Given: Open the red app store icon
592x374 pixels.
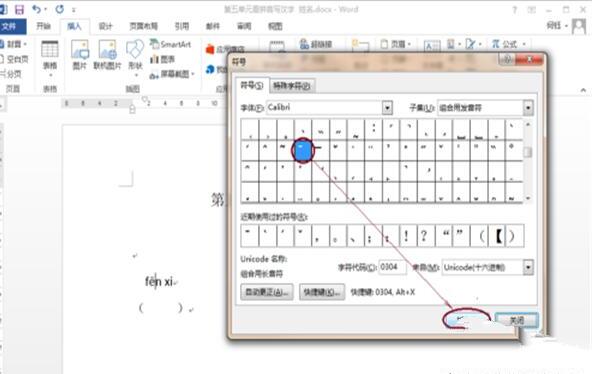Looking at the screenshot, I should point(210,49).
